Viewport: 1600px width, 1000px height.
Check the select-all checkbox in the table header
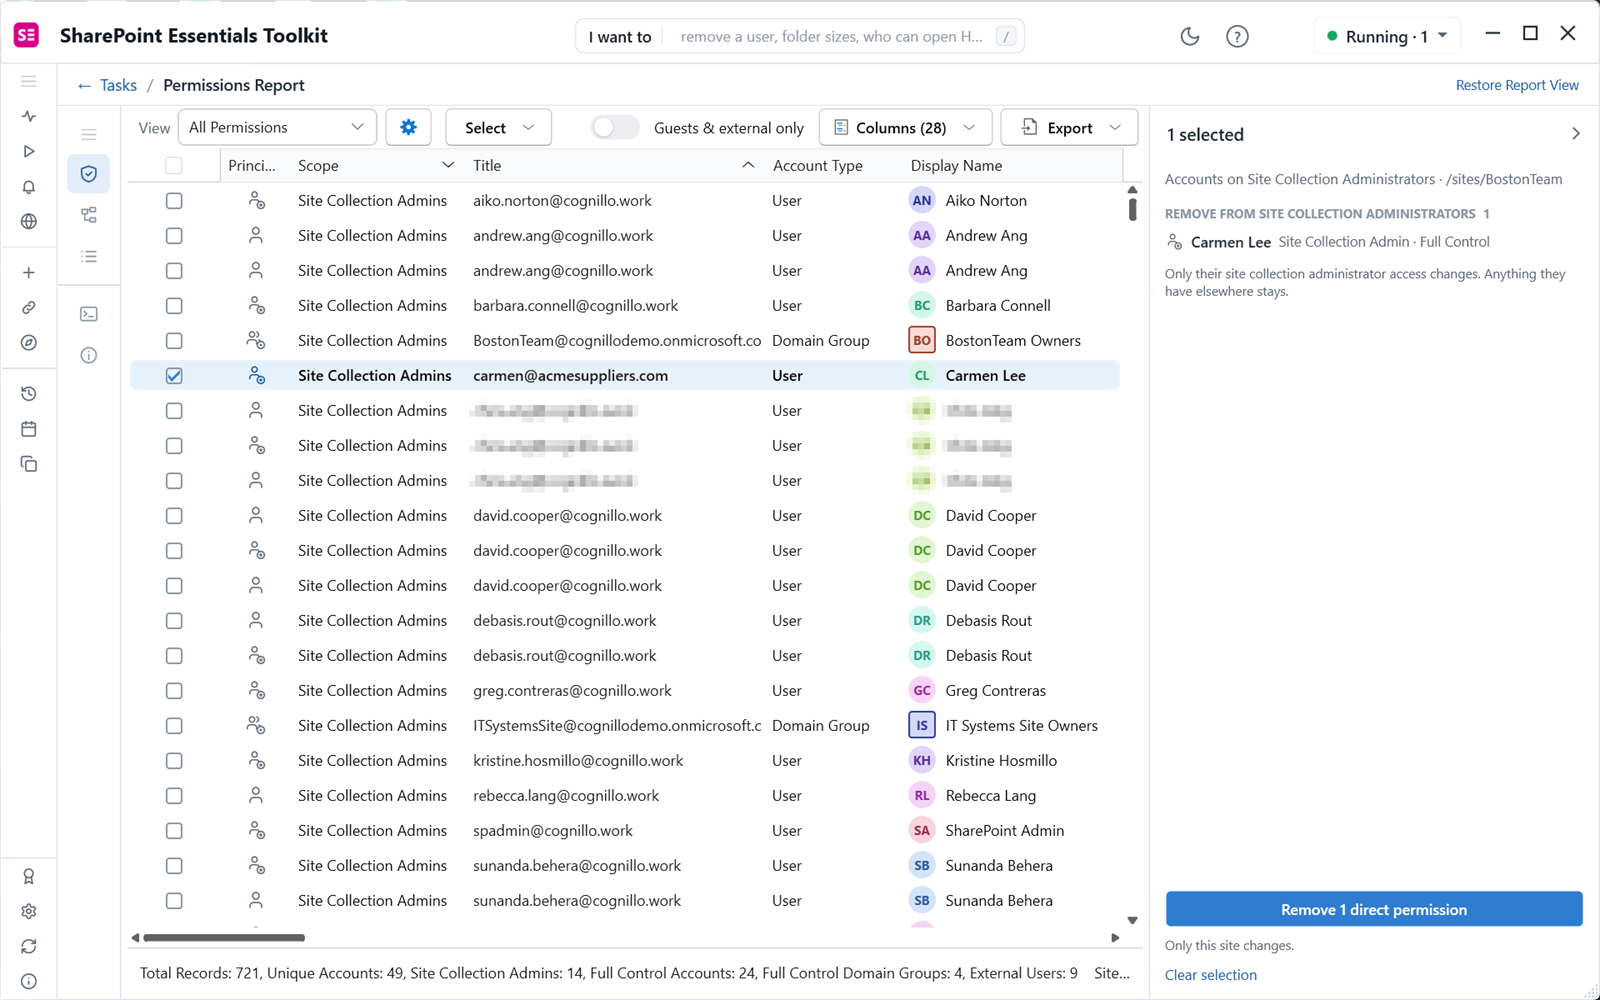174,166
